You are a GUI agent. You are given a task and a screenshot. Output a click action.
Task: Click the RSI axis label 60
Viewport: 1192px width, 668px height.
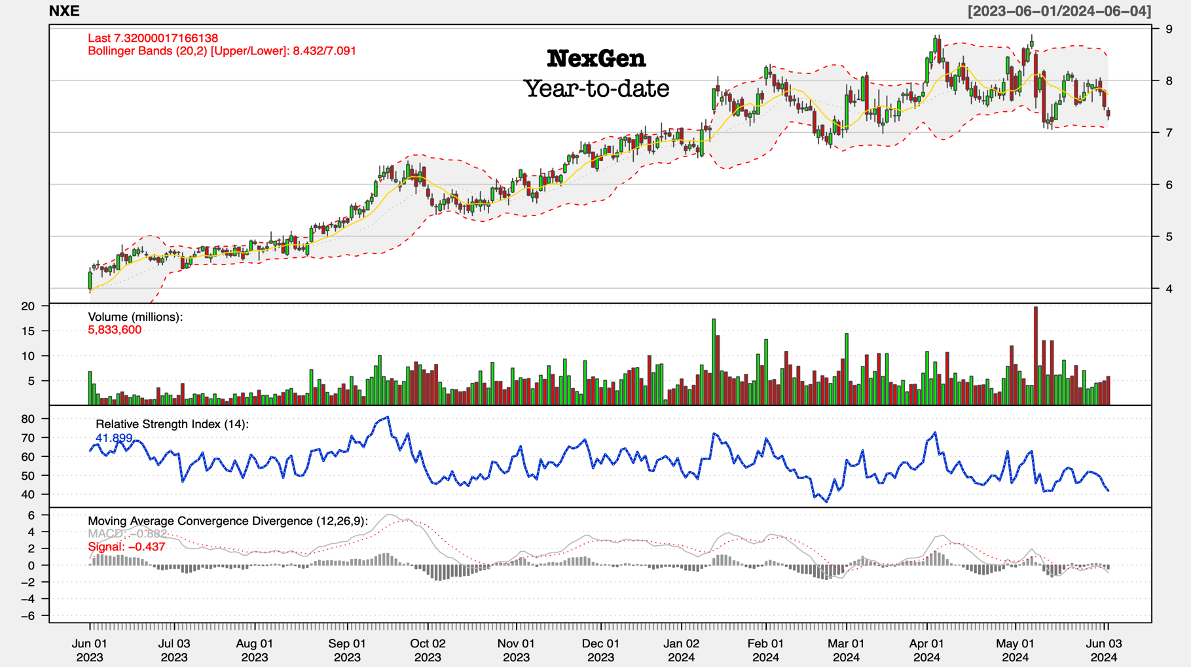click(28, 457)
